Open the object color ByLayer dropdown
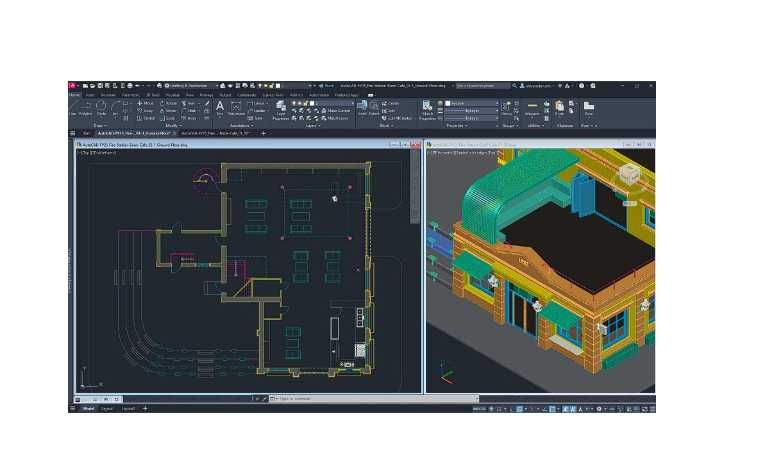 [x=471, y=104]
